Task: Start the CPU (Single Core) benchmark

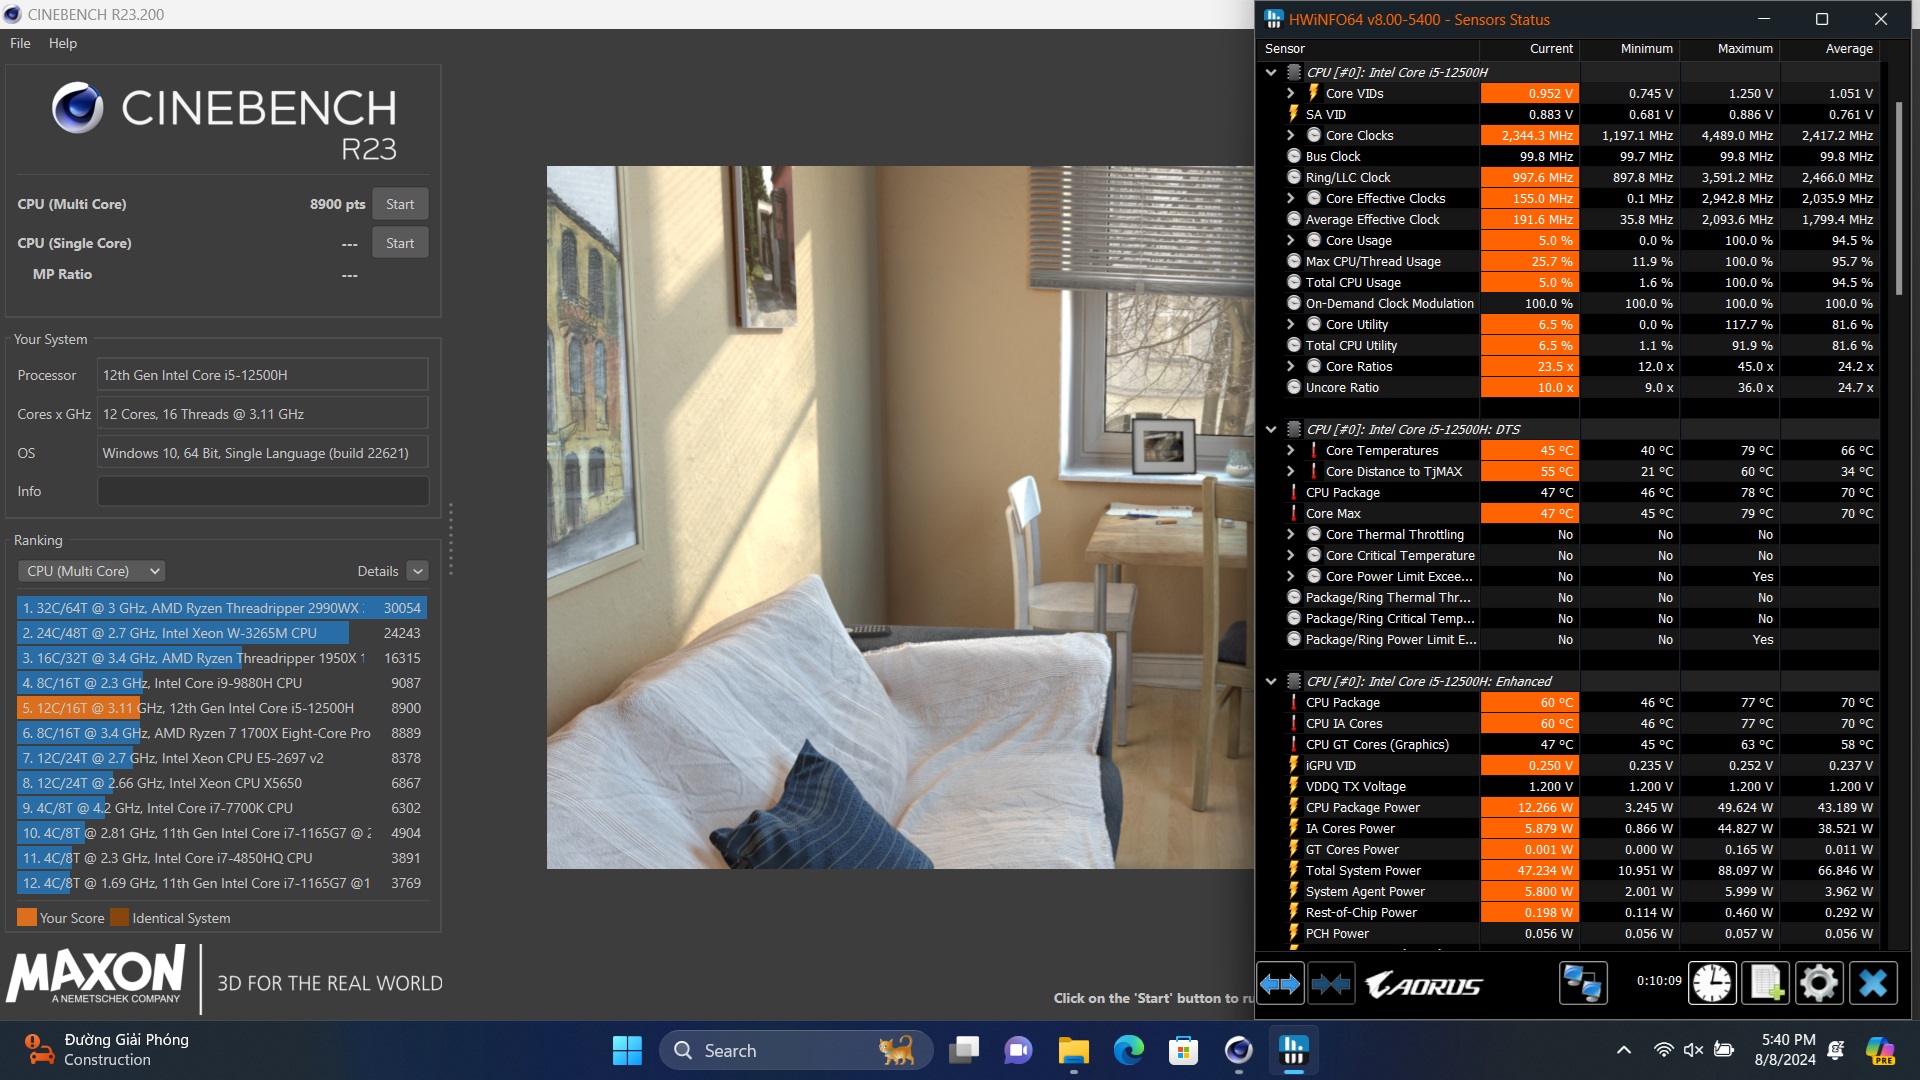Action: tap(400, 243)
